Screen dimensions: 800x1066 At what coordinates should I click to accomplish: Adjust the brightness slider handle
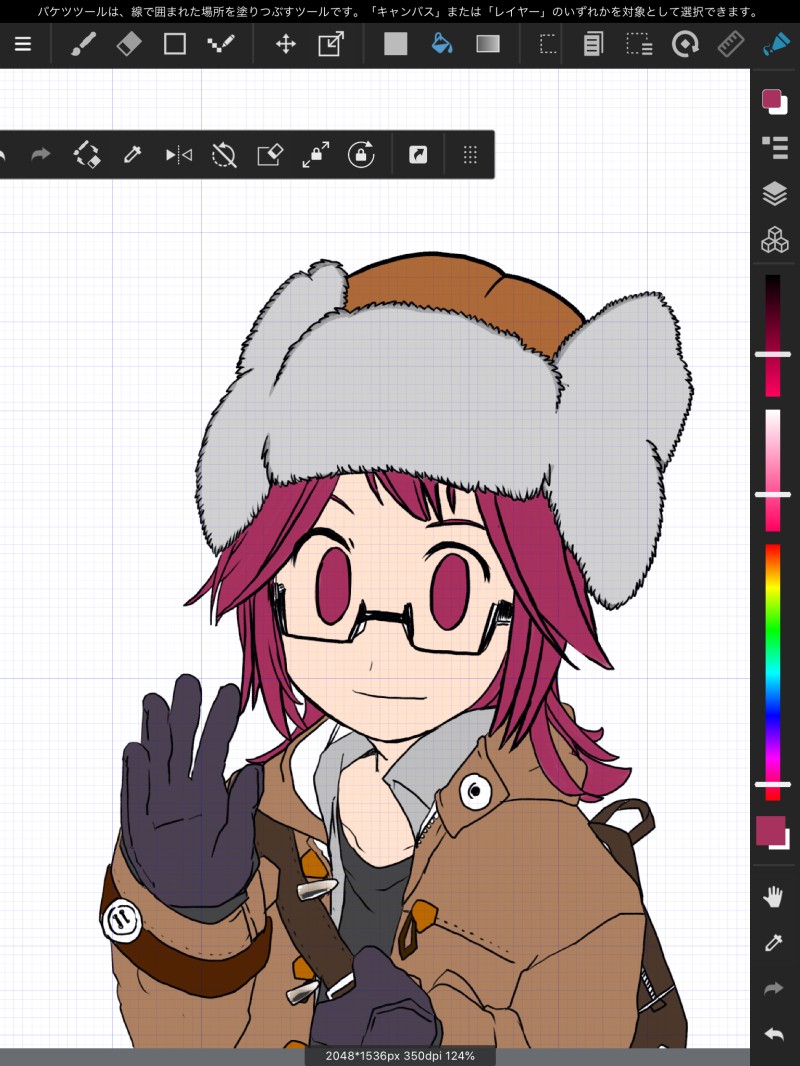pos(773,354)
